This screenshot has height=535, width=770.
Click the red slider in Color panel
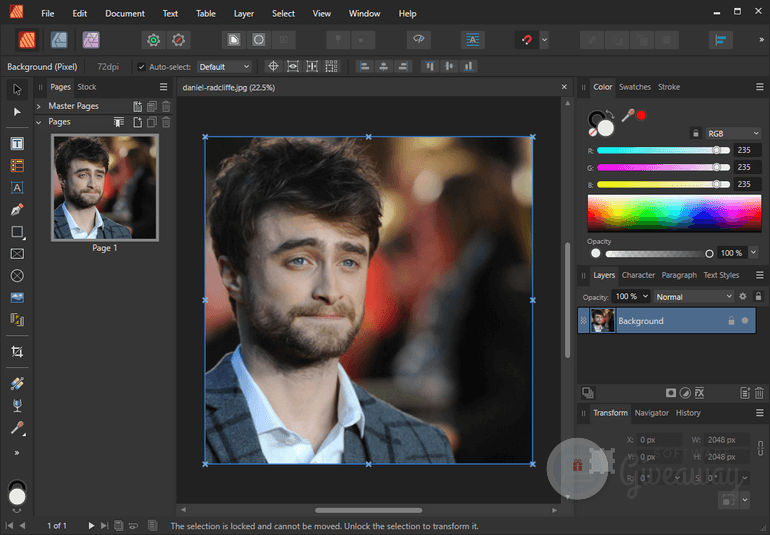(x=663, y=150)
